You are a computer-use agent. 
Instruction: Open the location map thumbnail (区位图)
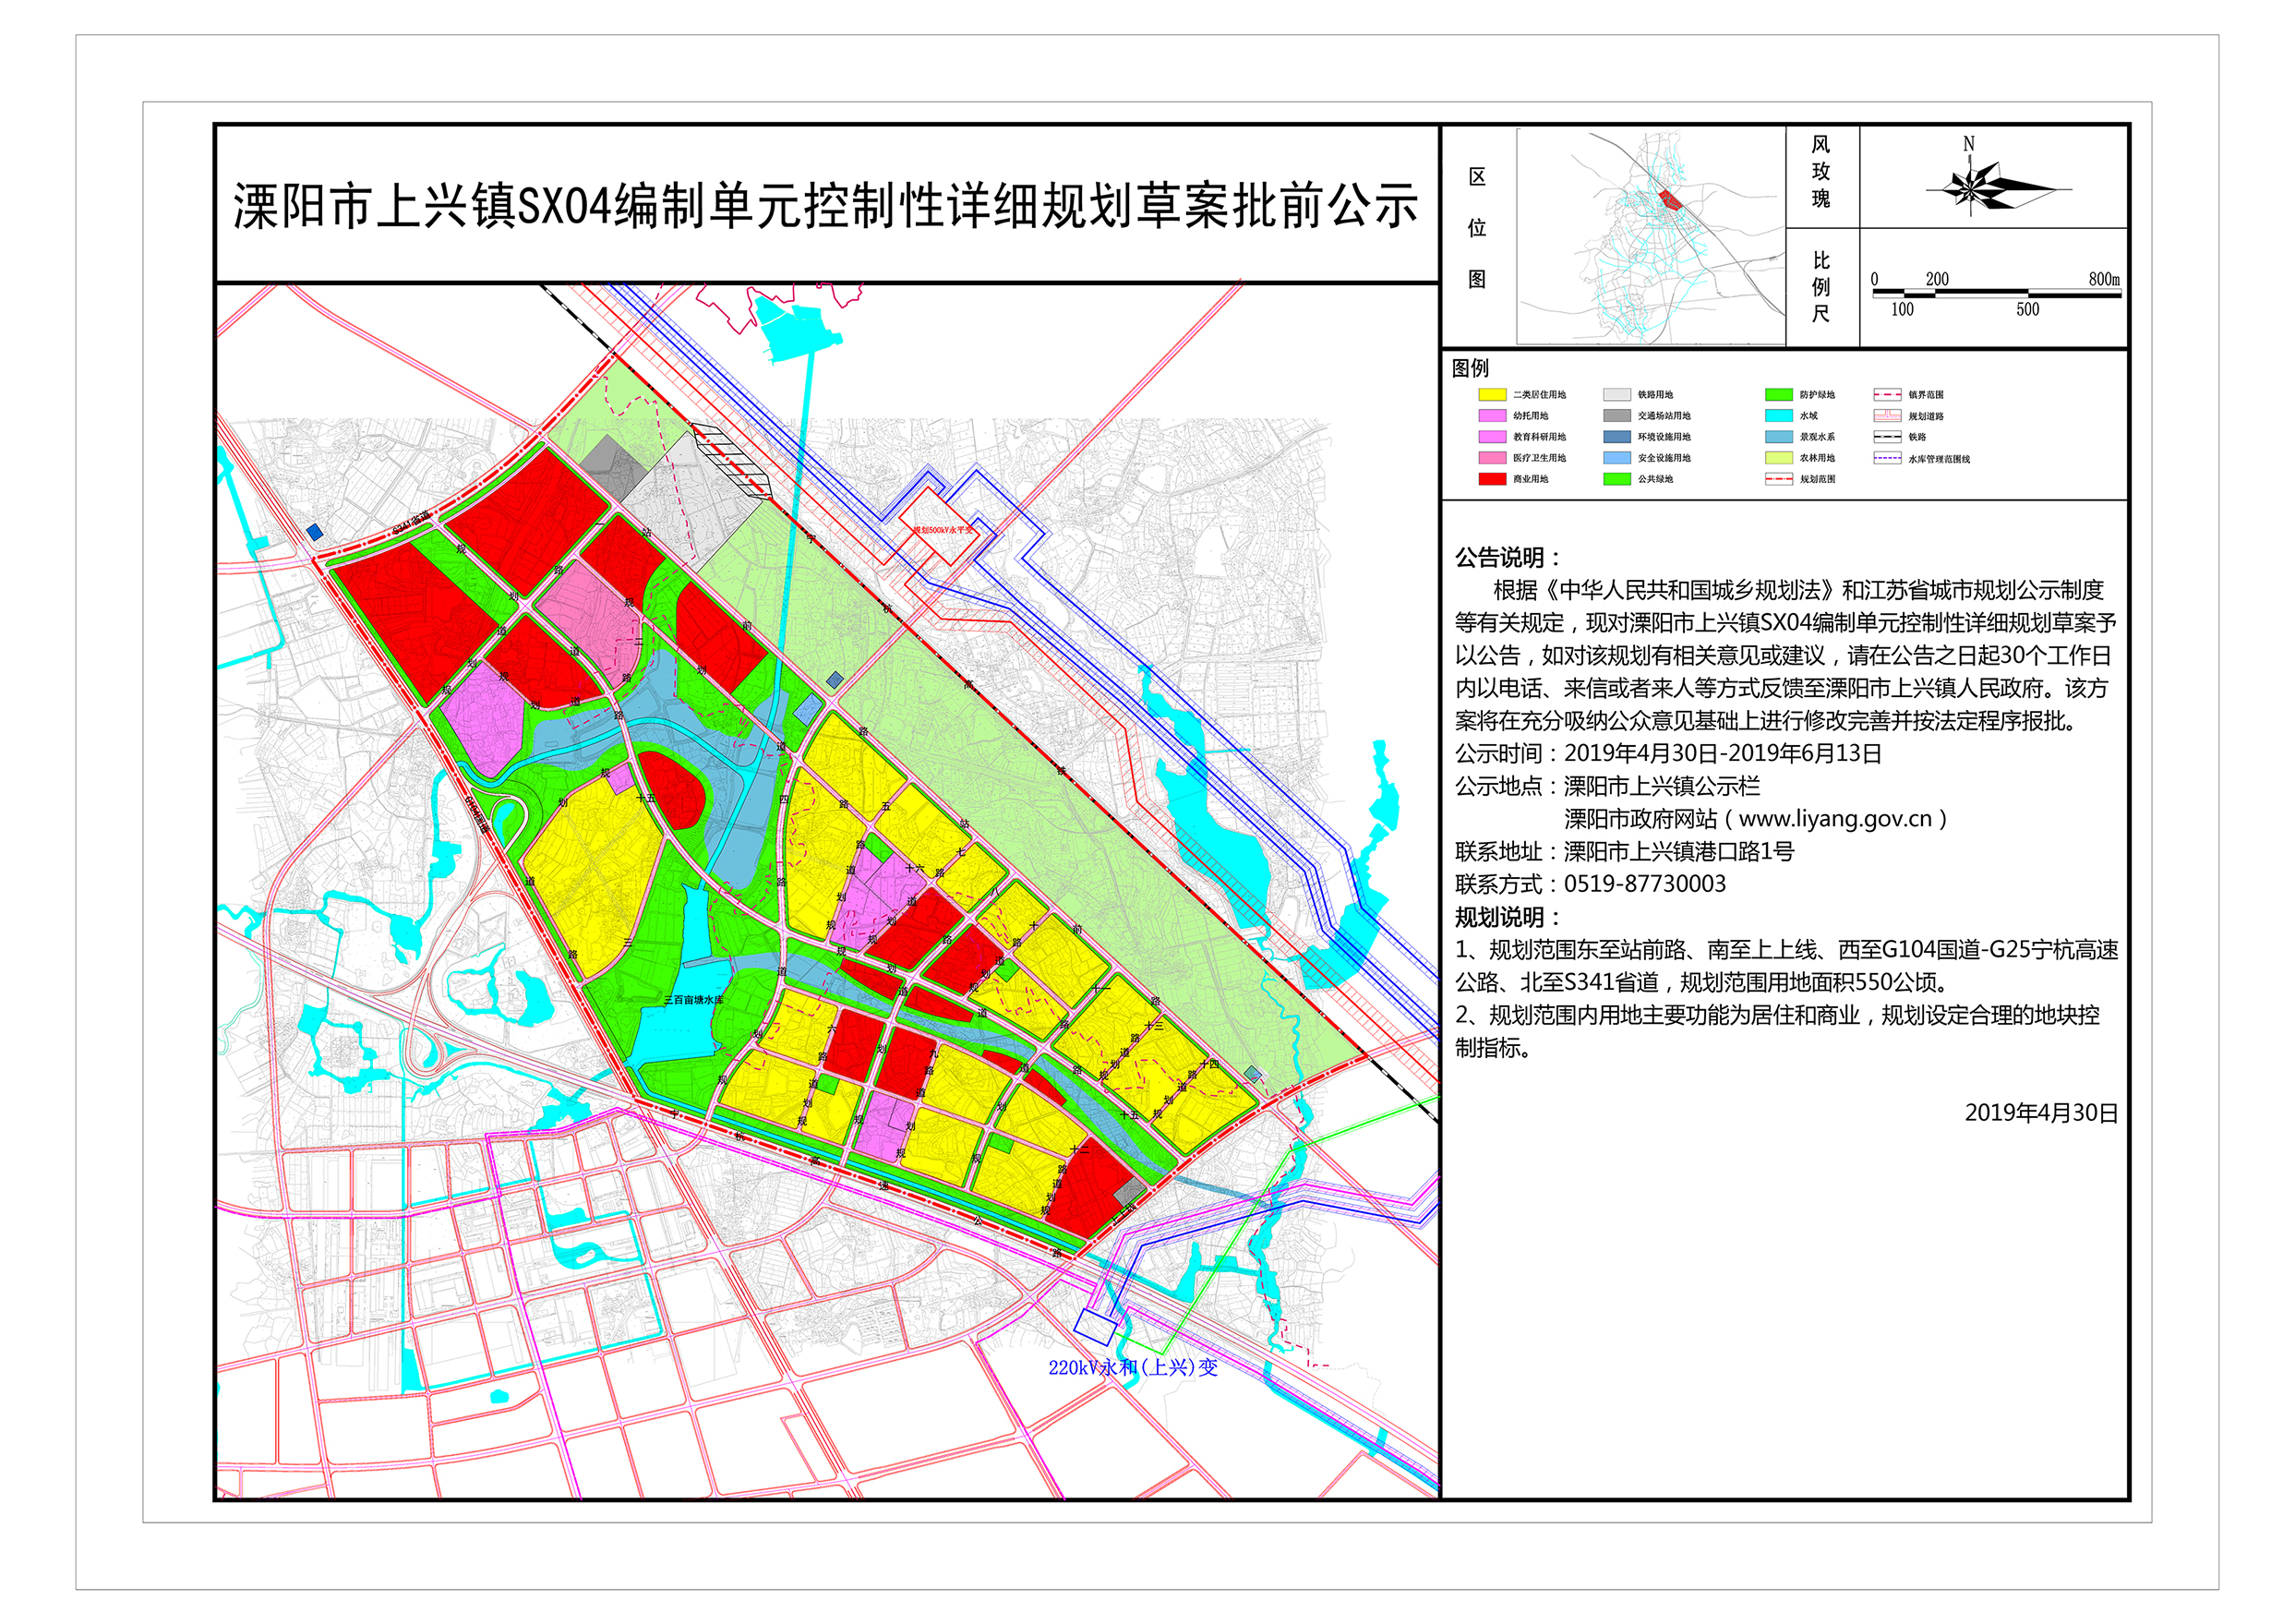click(x=1651, y=236)
